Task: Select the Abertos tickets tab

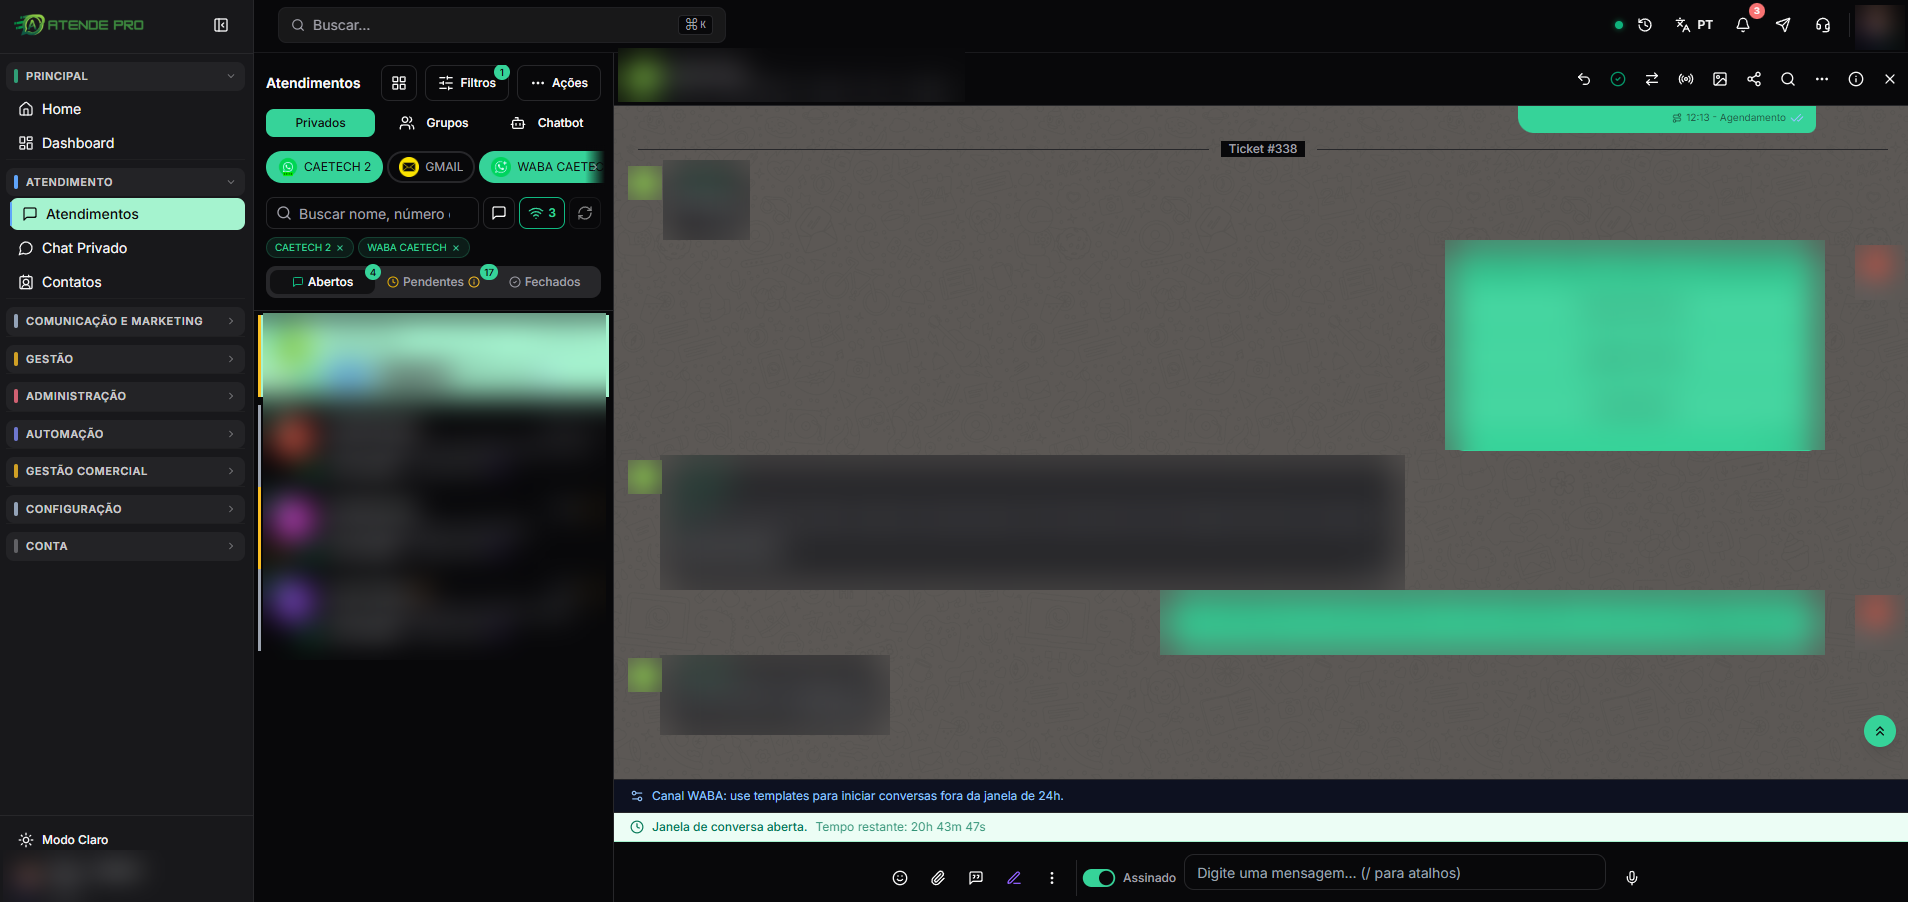Action: coord(322,282)
